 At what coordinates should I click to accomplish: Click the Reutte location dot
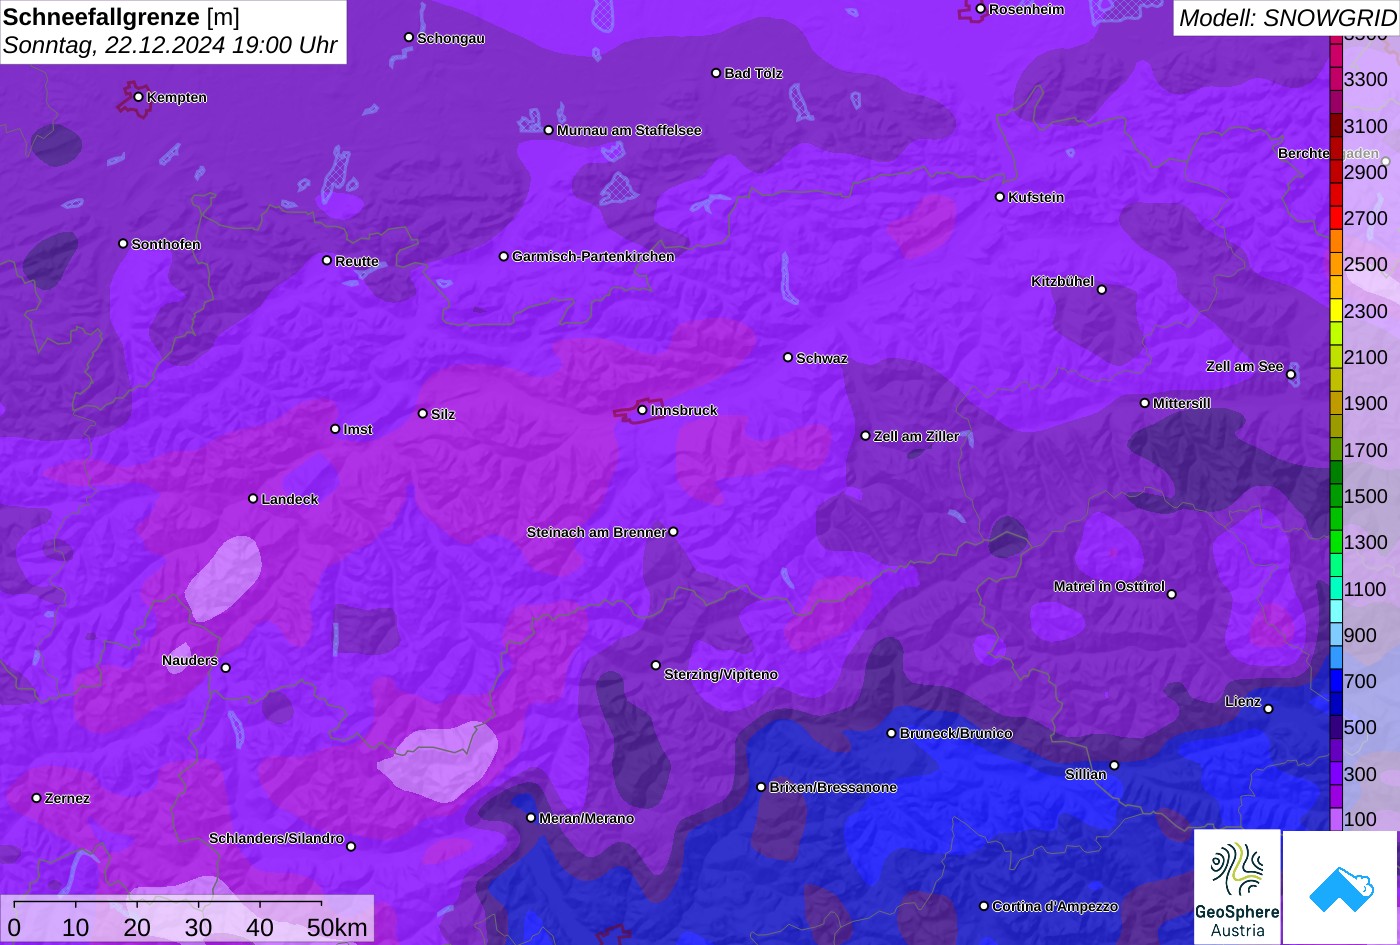pyautogui.click(x=326, y=260)
